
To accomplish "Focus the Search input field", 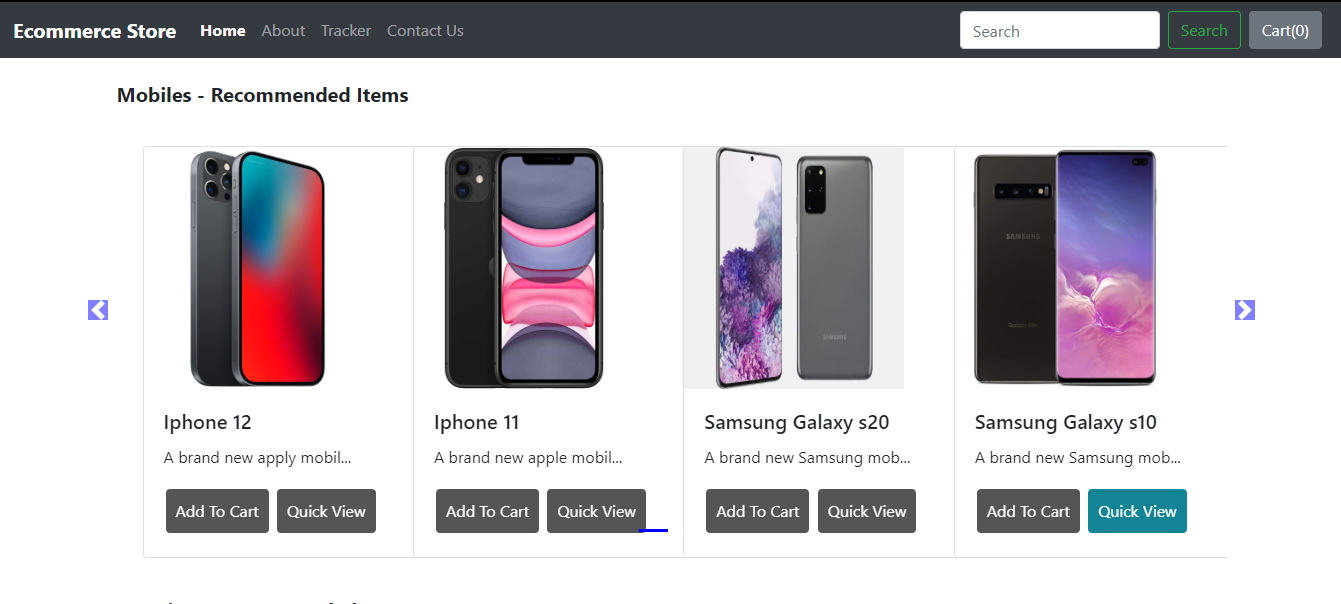I will click(x=1059, y=31).
